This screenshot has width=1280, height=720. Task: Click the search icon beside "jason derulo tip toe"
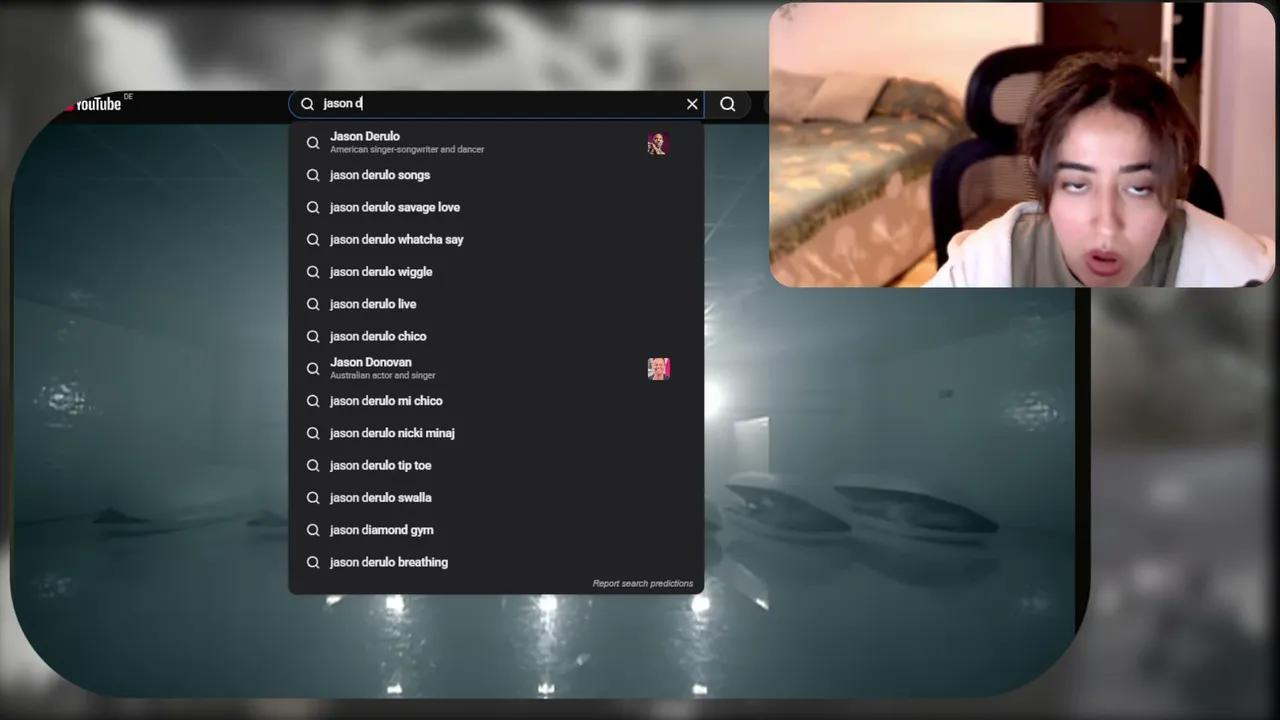[x=313, y=465]
